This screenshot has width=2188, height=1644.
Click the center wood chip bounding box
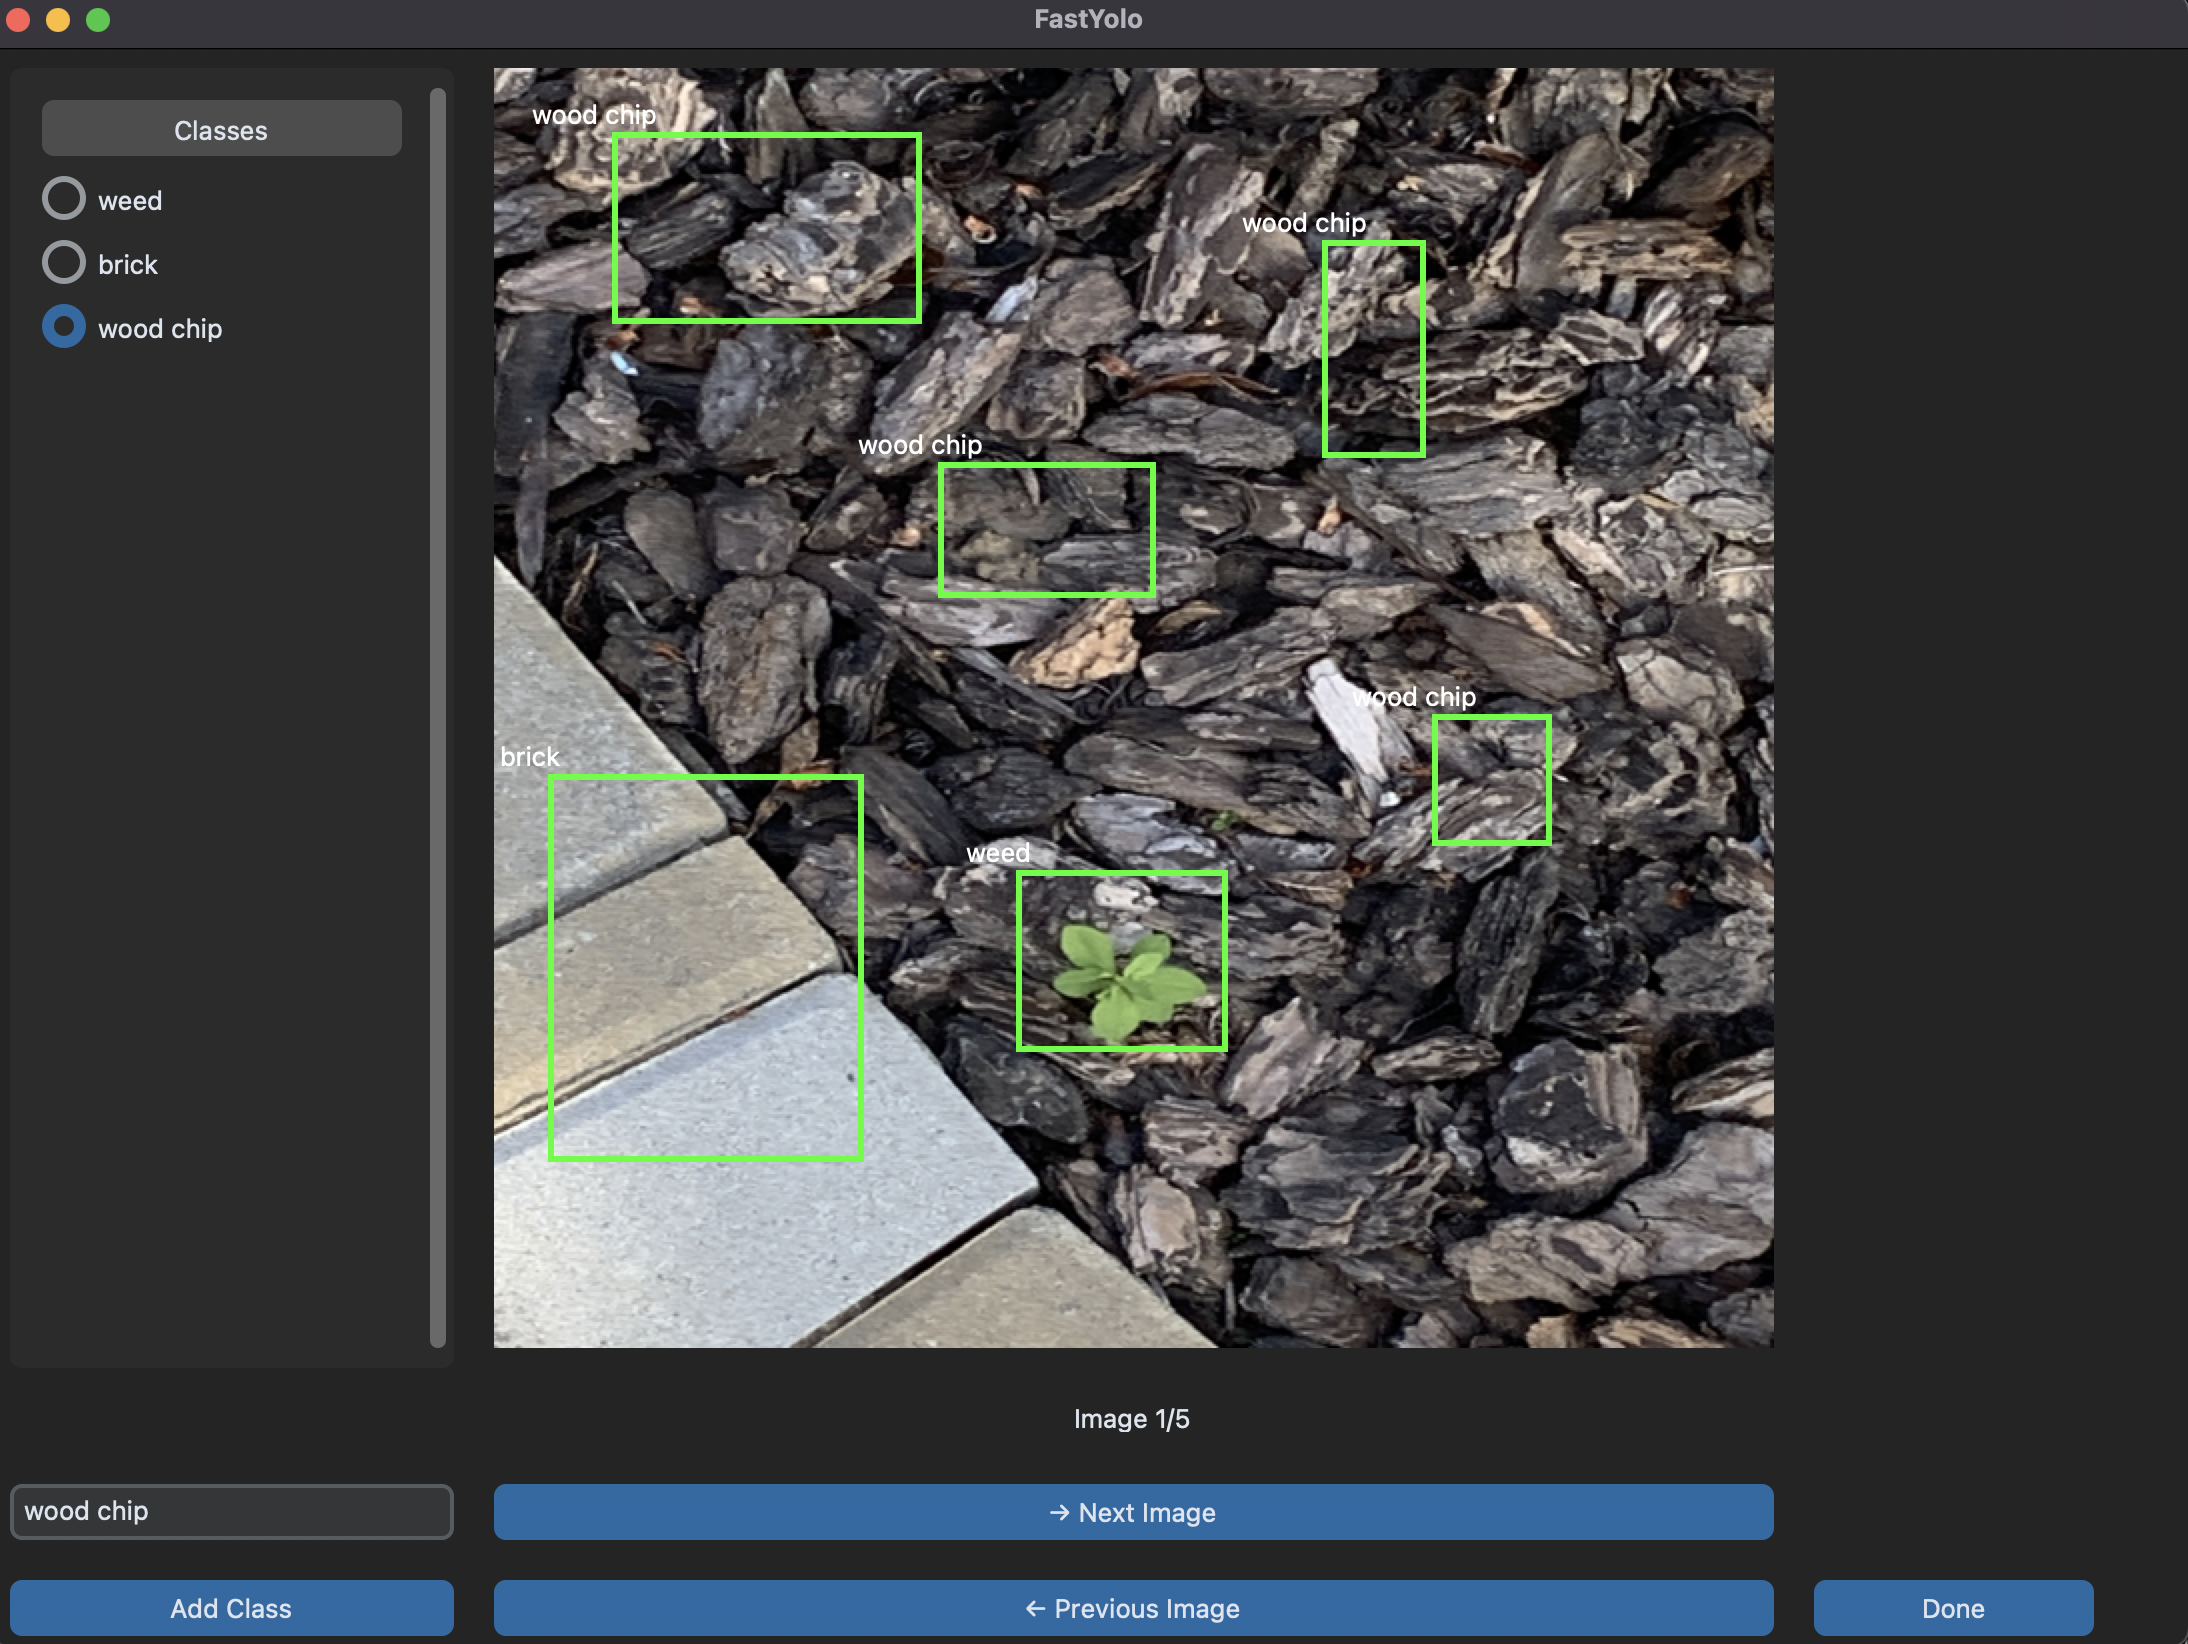click(x=1046, y=530)
